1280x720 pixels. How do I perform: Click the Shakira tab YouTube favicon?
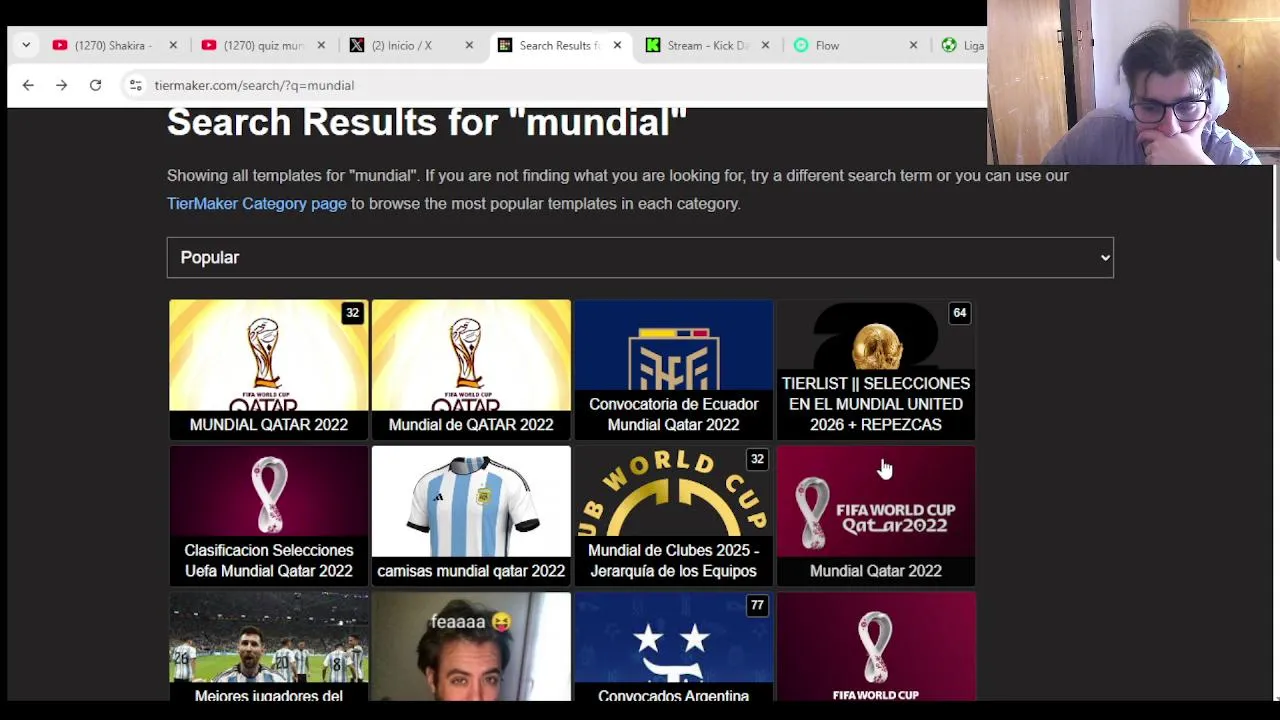(60, 45)
